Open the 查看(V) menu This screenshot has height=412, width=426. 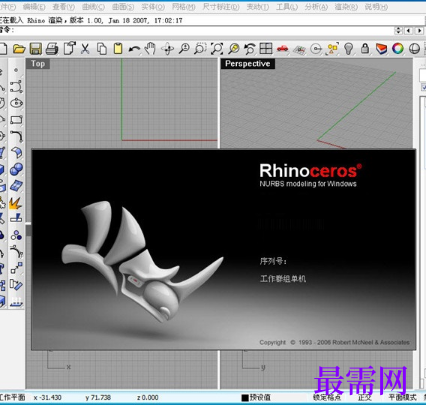pos(63,7)
